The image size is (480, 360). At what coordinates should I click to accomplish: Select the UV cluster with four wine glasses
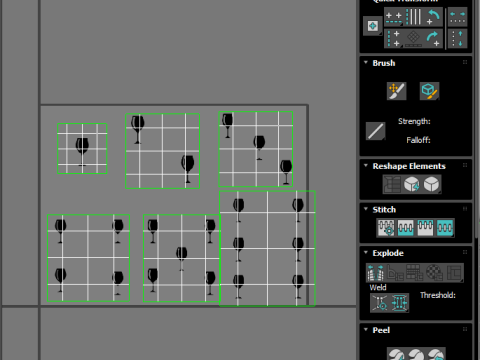[x=89, y=258]
